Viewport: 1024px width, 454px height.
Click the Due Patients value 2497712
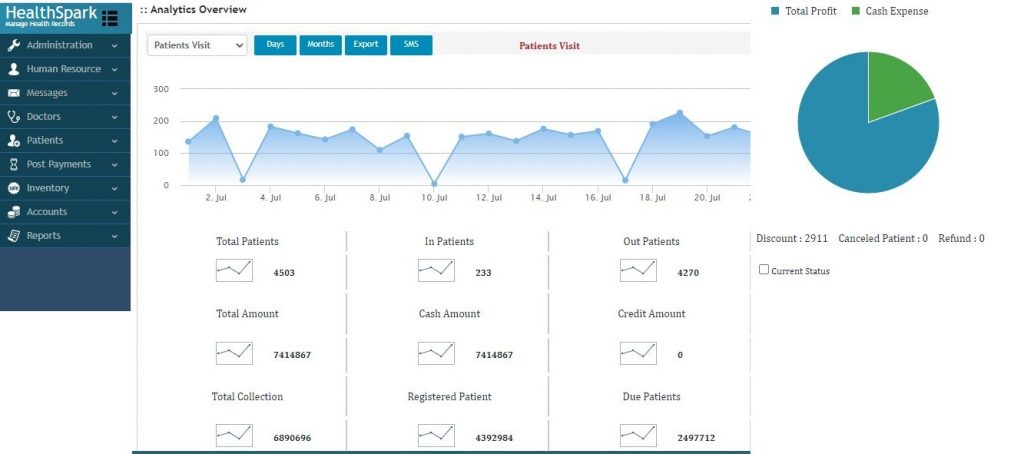(x=696, y=438)
